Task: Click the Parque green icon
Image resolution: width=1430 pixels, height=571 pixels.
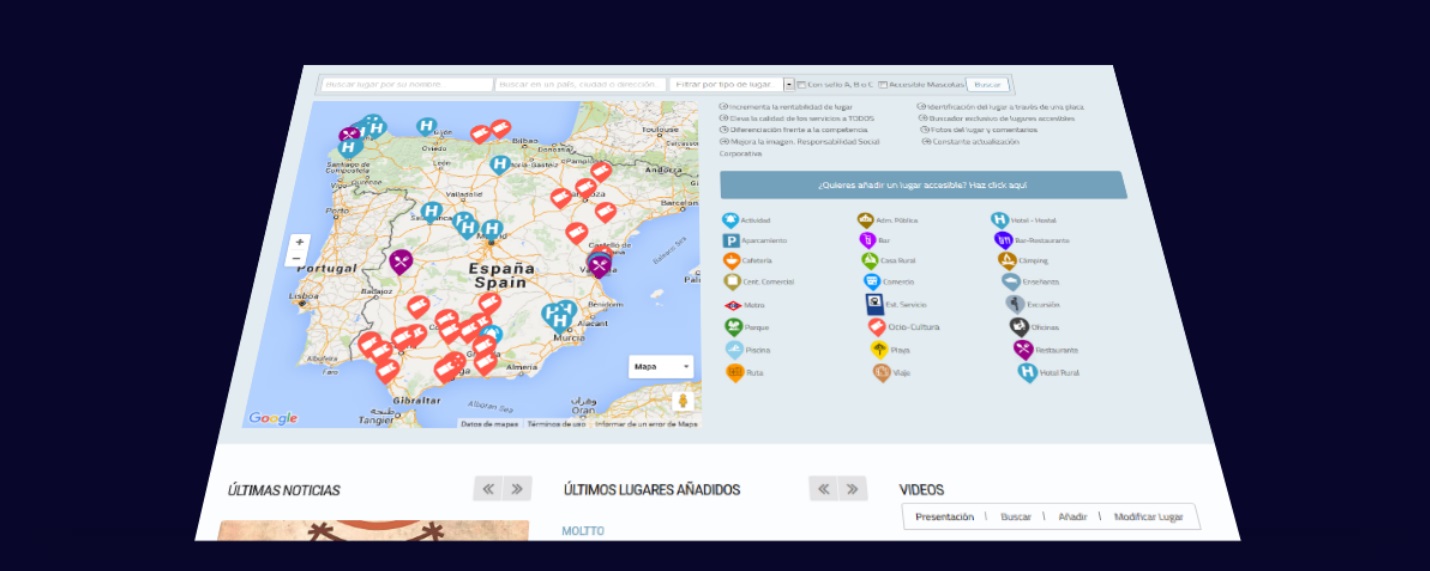Action: pyautogui.click(x=733, y=326)
